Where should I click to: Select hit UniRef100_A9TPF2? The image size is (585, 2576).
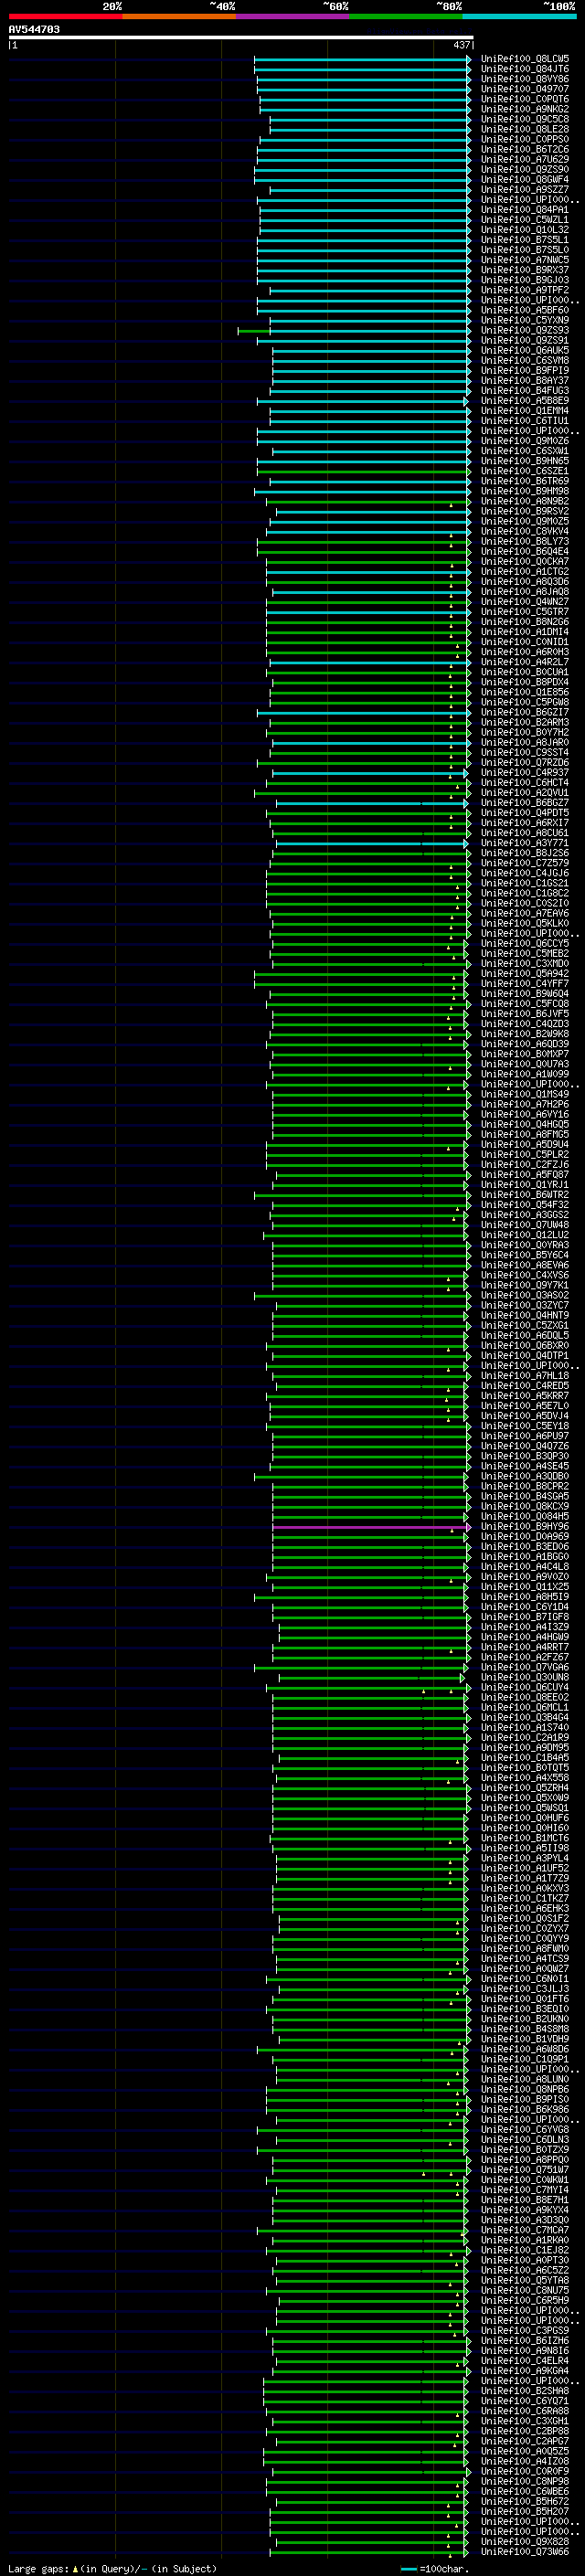coord(525,290)
